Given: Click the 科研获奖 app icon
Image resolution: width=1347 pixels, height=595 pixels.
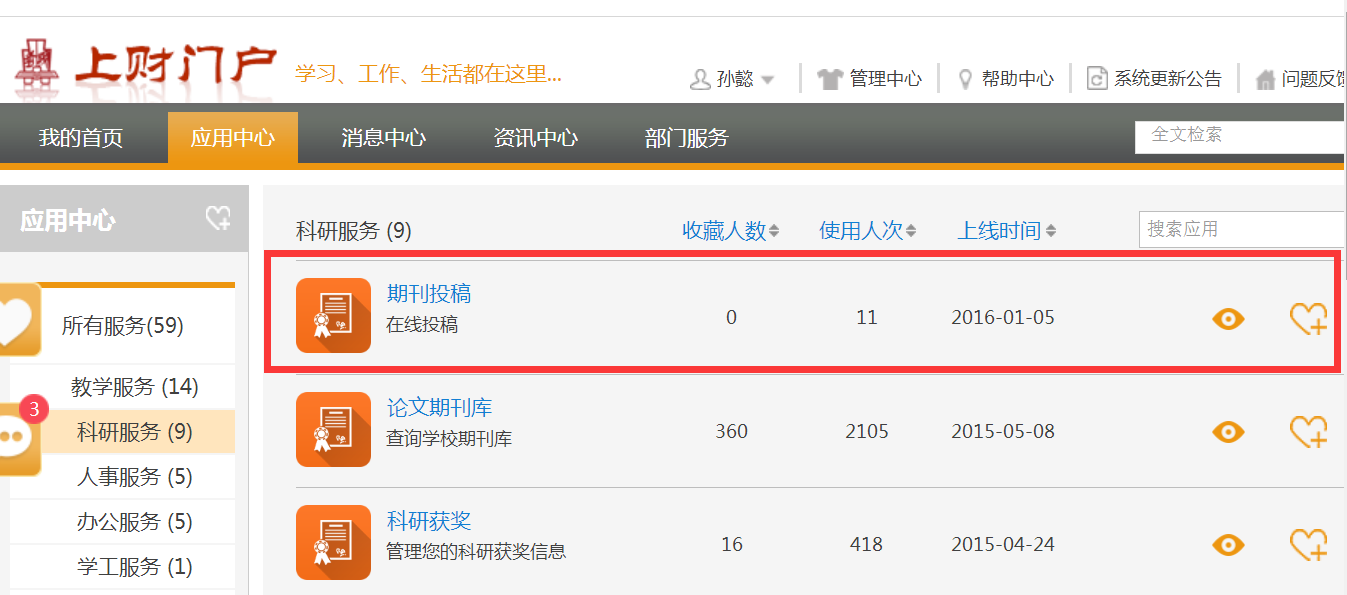Looking at the screenshot, I should coord(333,543).
